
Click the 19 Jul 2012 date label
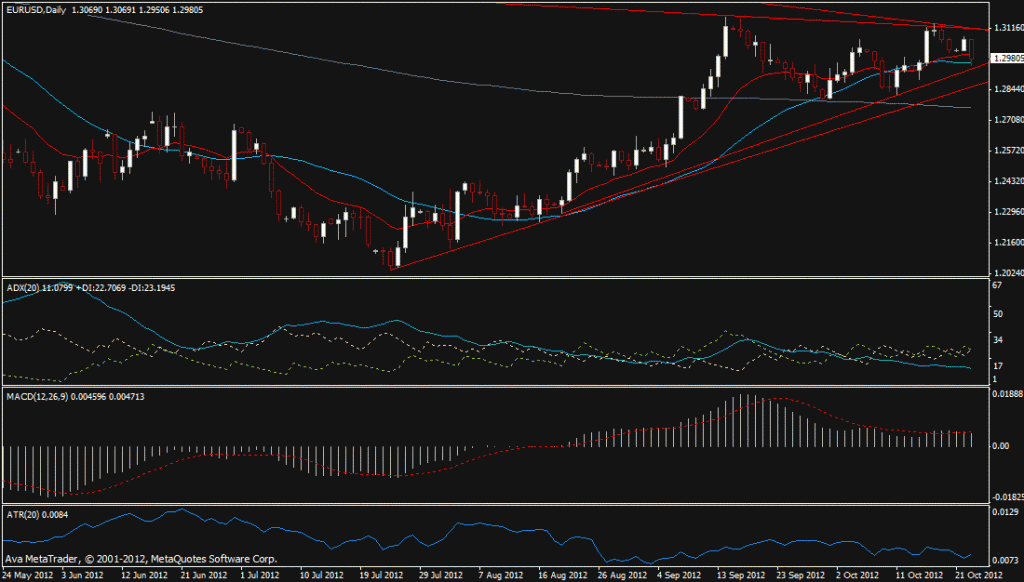click(381, 576)
